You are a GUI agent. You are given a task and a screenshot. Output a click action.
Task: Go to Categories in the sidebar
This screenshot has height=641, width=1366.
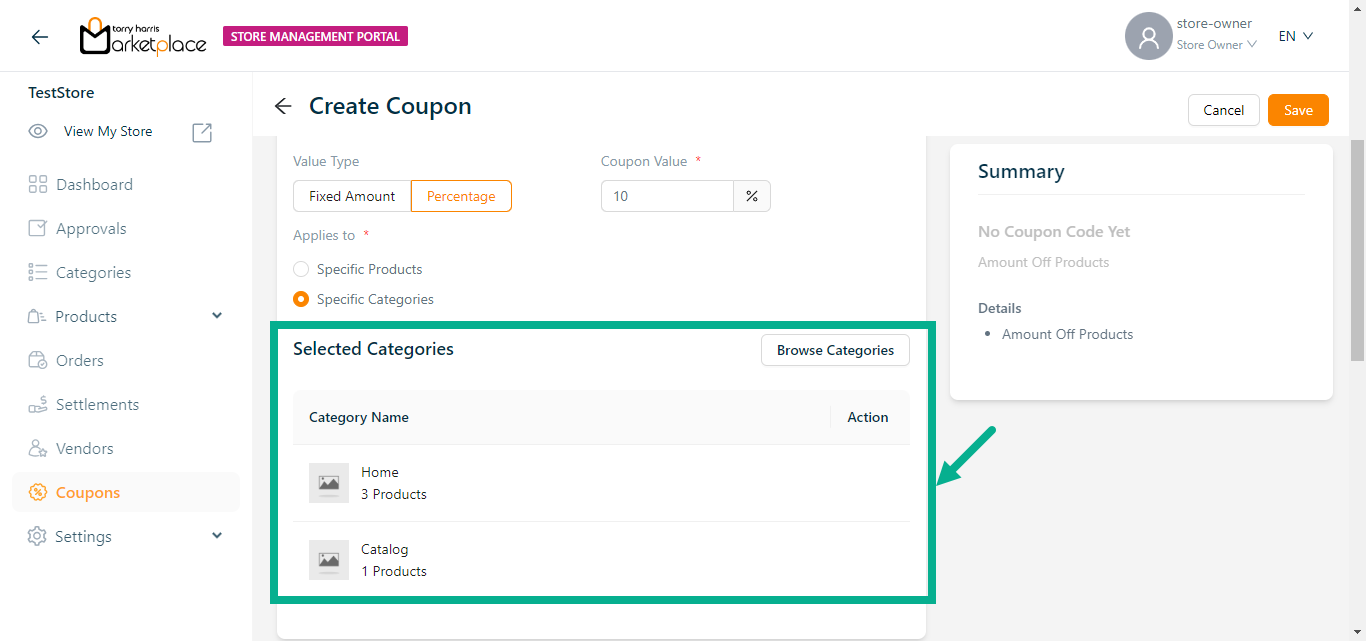point(93,272)
